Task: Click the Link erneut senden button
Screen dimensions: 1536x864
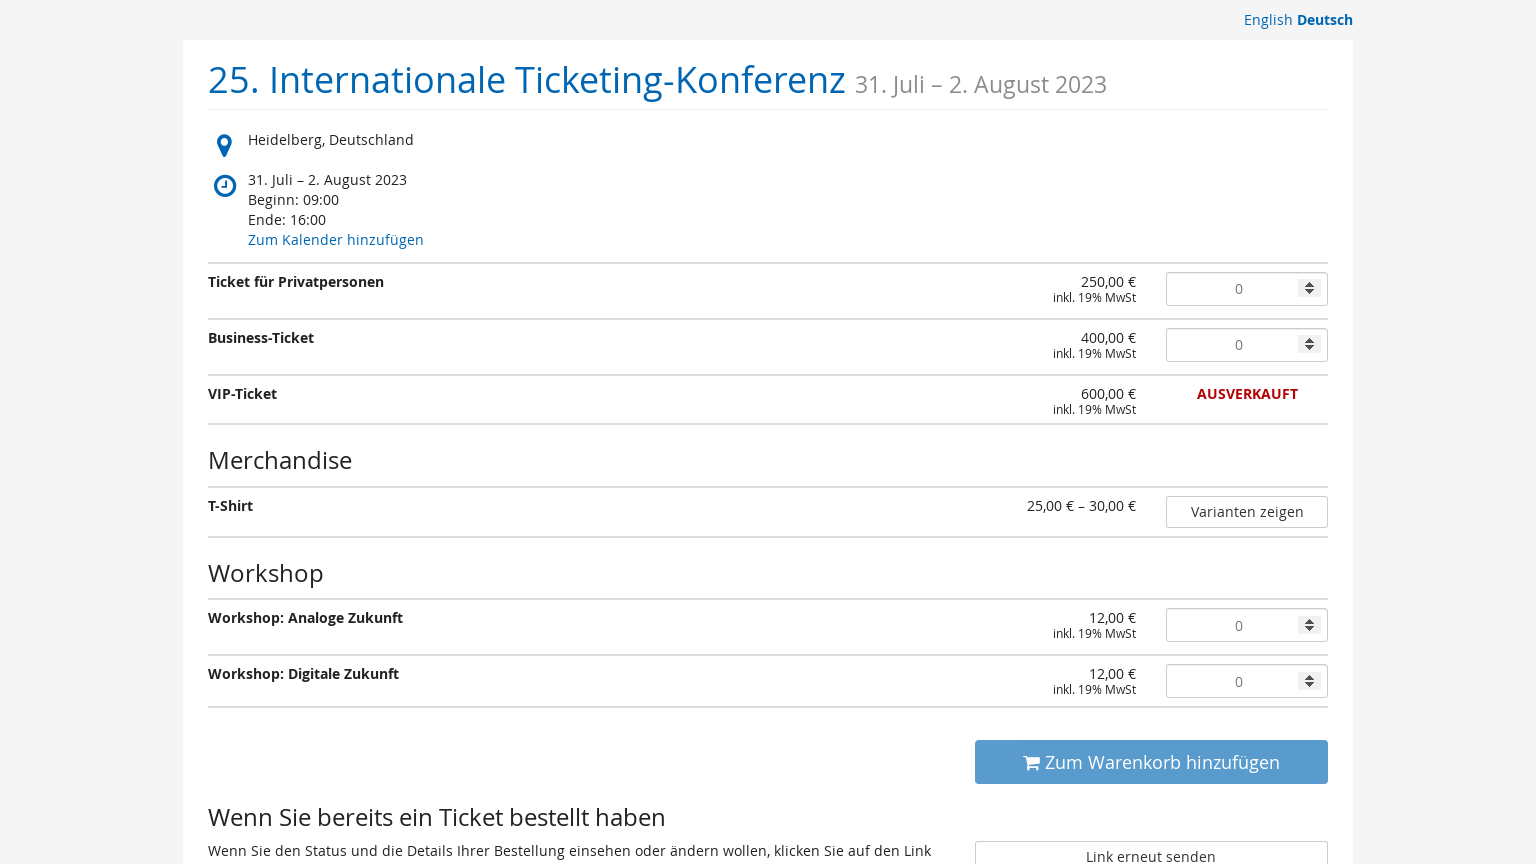Action: coord(1150,855)
